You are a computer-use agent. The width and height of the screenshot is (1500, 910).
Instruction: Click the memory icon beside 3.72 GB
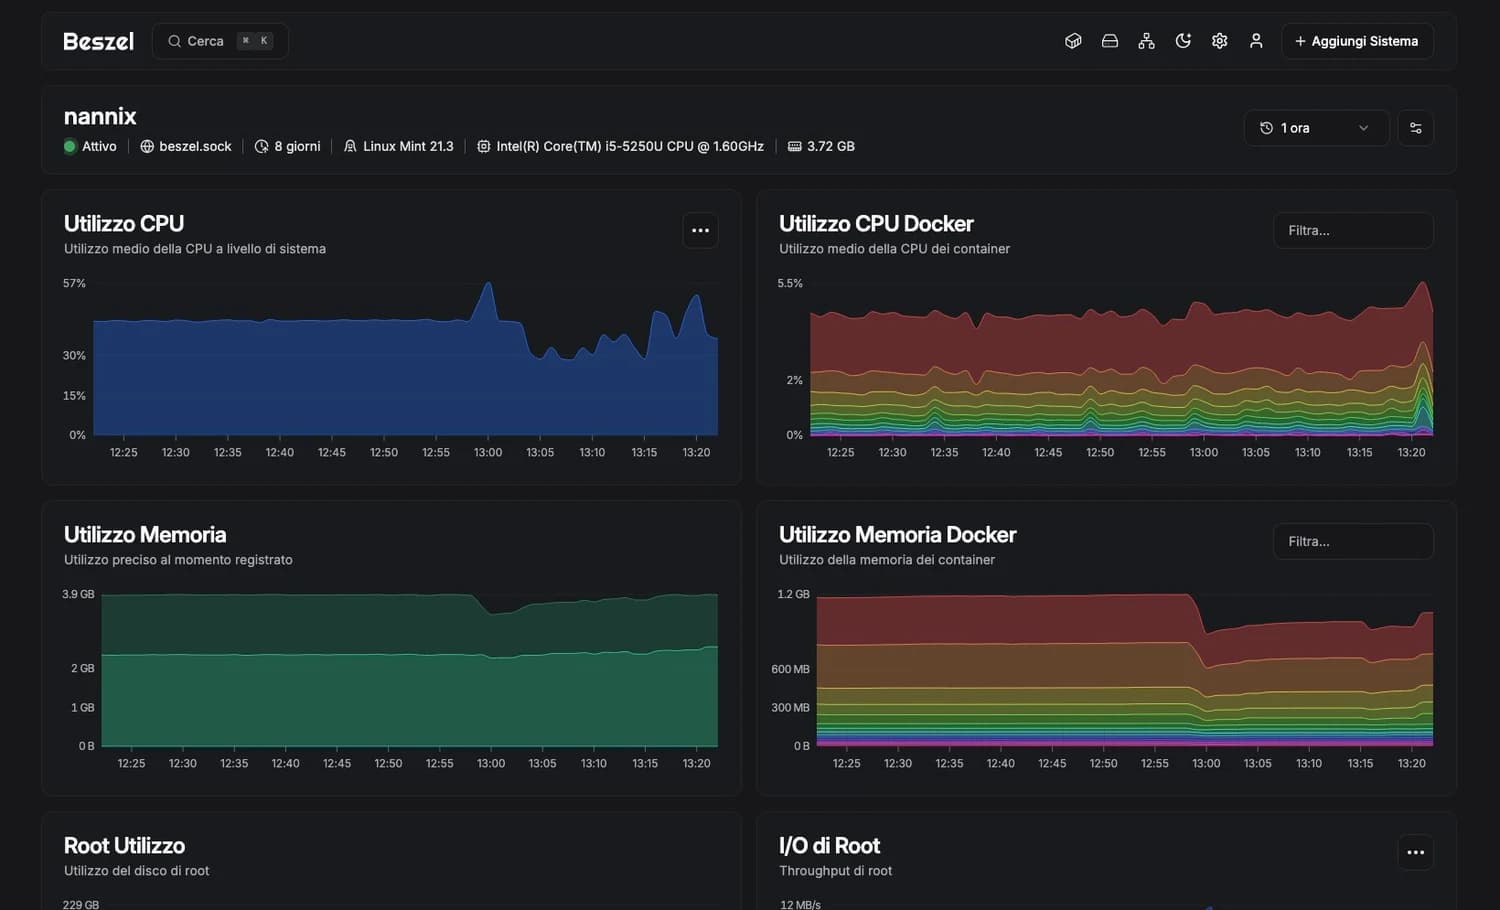coord(795,146)
